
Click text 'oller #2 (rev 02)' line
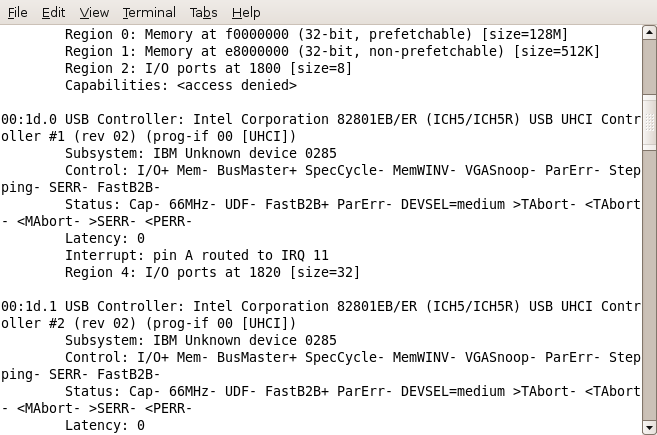(x=148, y=324)
